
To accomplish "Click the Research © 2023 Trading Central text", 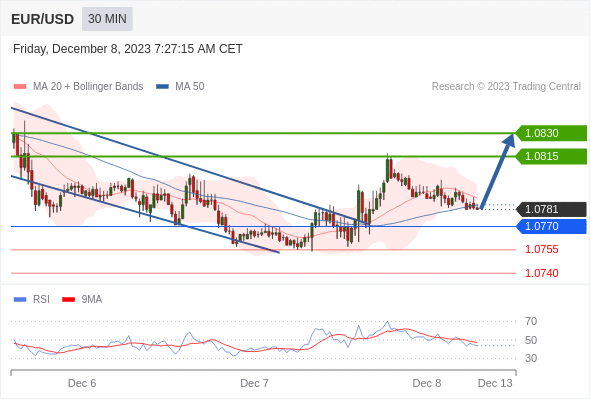I will coord(506,87).
